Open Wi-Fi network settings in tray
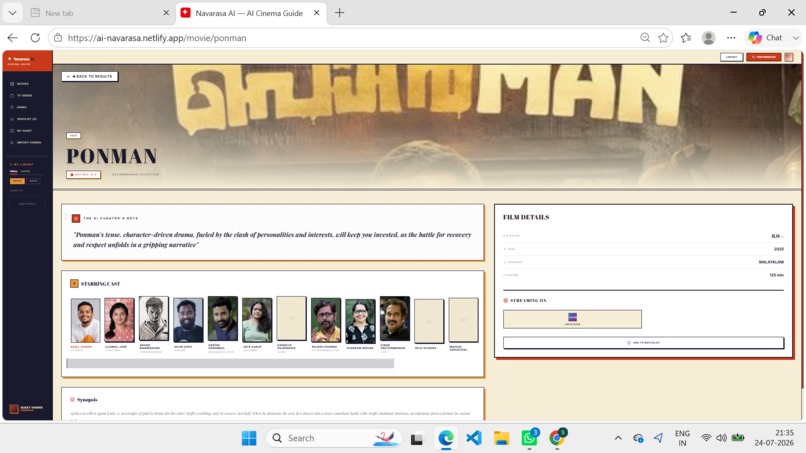The width and height of the screenshot is (806, 453). point(706,438)
